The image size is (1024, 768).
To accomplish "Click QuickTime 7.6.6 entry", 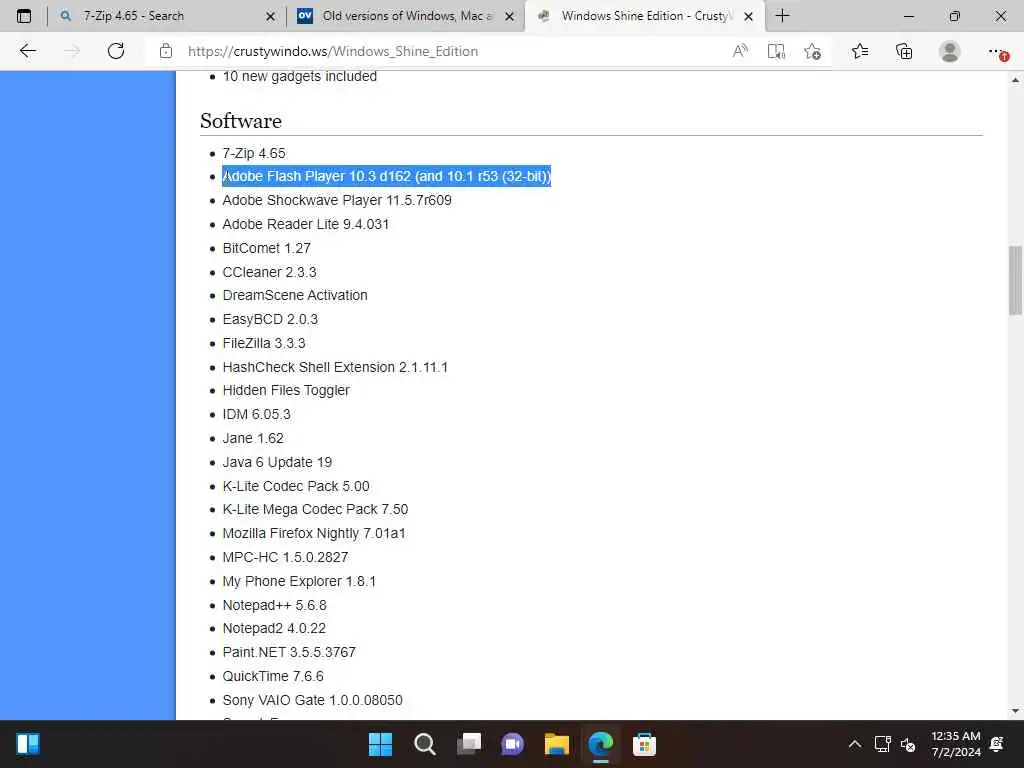I will point(273,677).
